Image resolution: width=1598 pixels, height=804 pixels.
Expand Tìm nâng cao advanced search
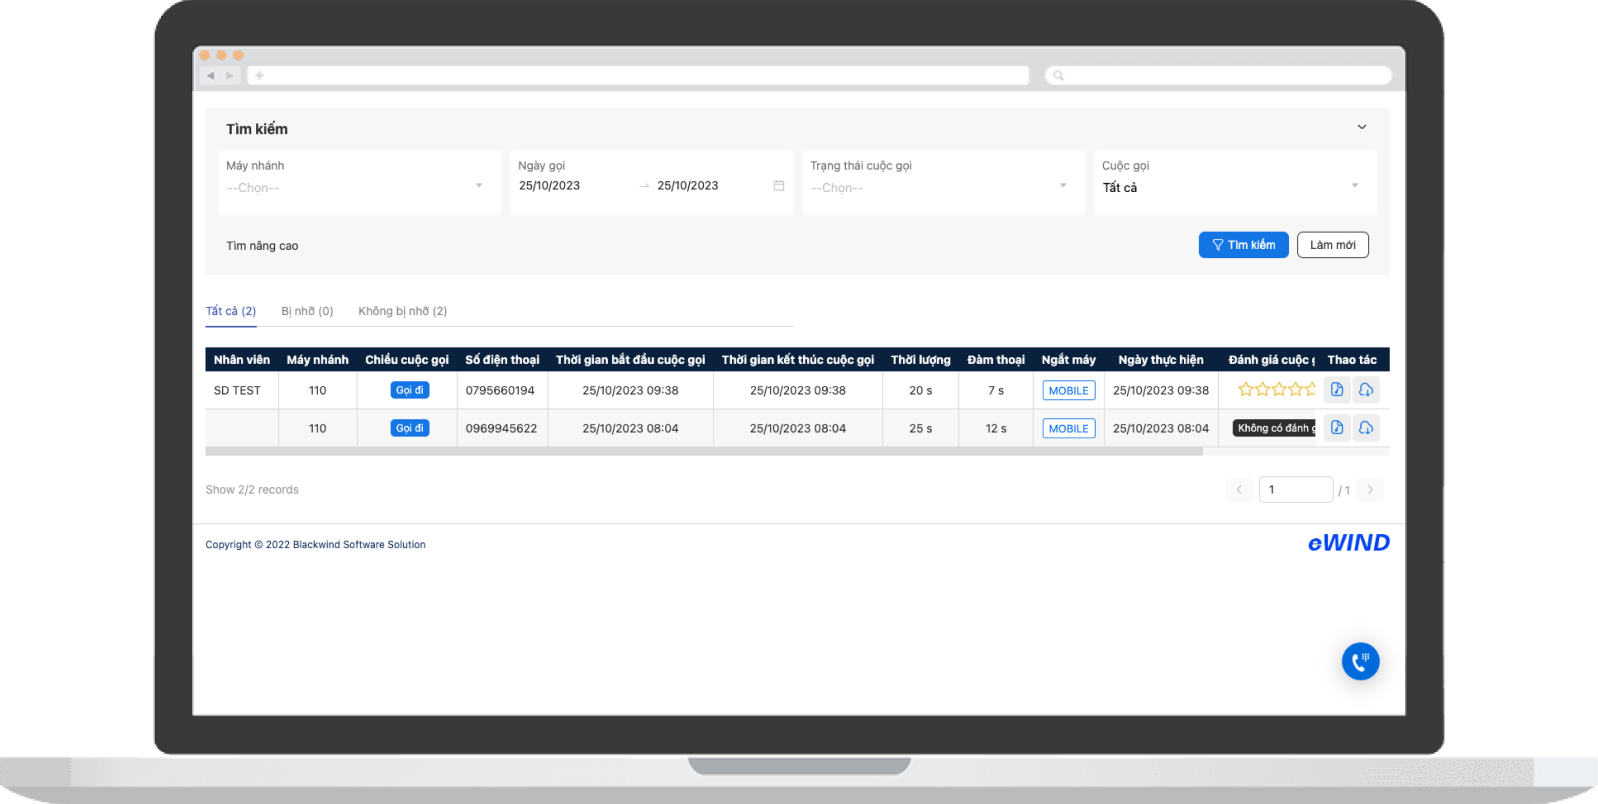pos(262,246)
